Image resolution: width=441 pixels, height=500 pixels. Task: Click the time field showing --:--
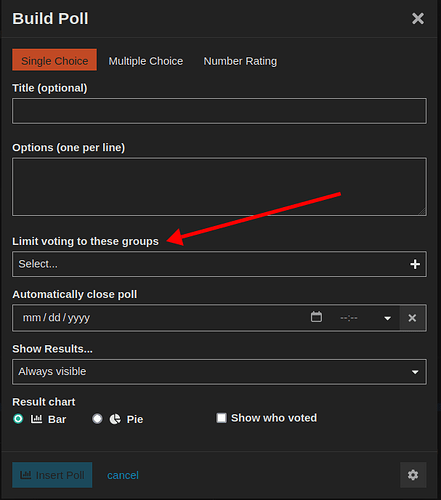pyautogui.click(x=349, y=318)
